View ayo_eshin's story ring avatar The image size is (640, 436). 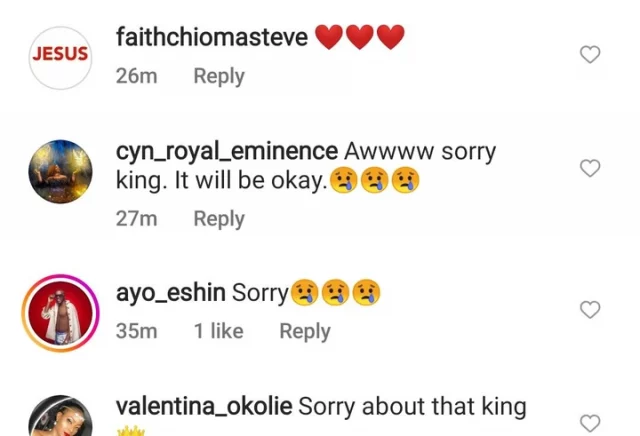(58, 313)
